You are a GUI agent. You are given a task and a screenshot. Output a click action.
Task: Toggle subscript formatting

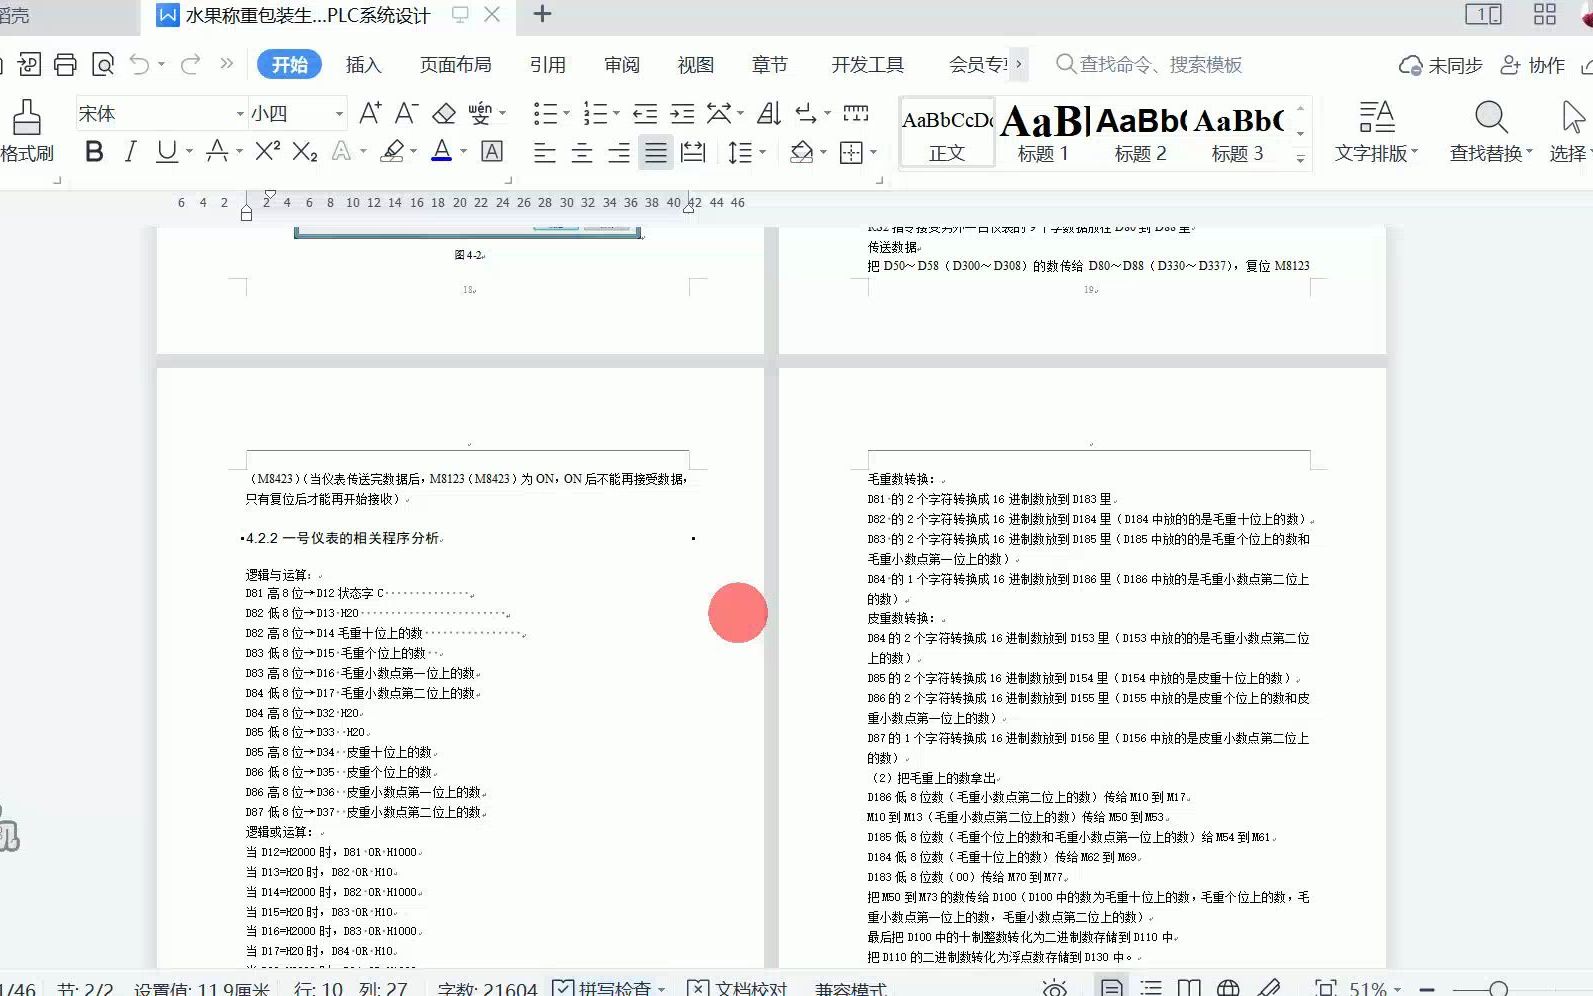[x=305, y=151]
